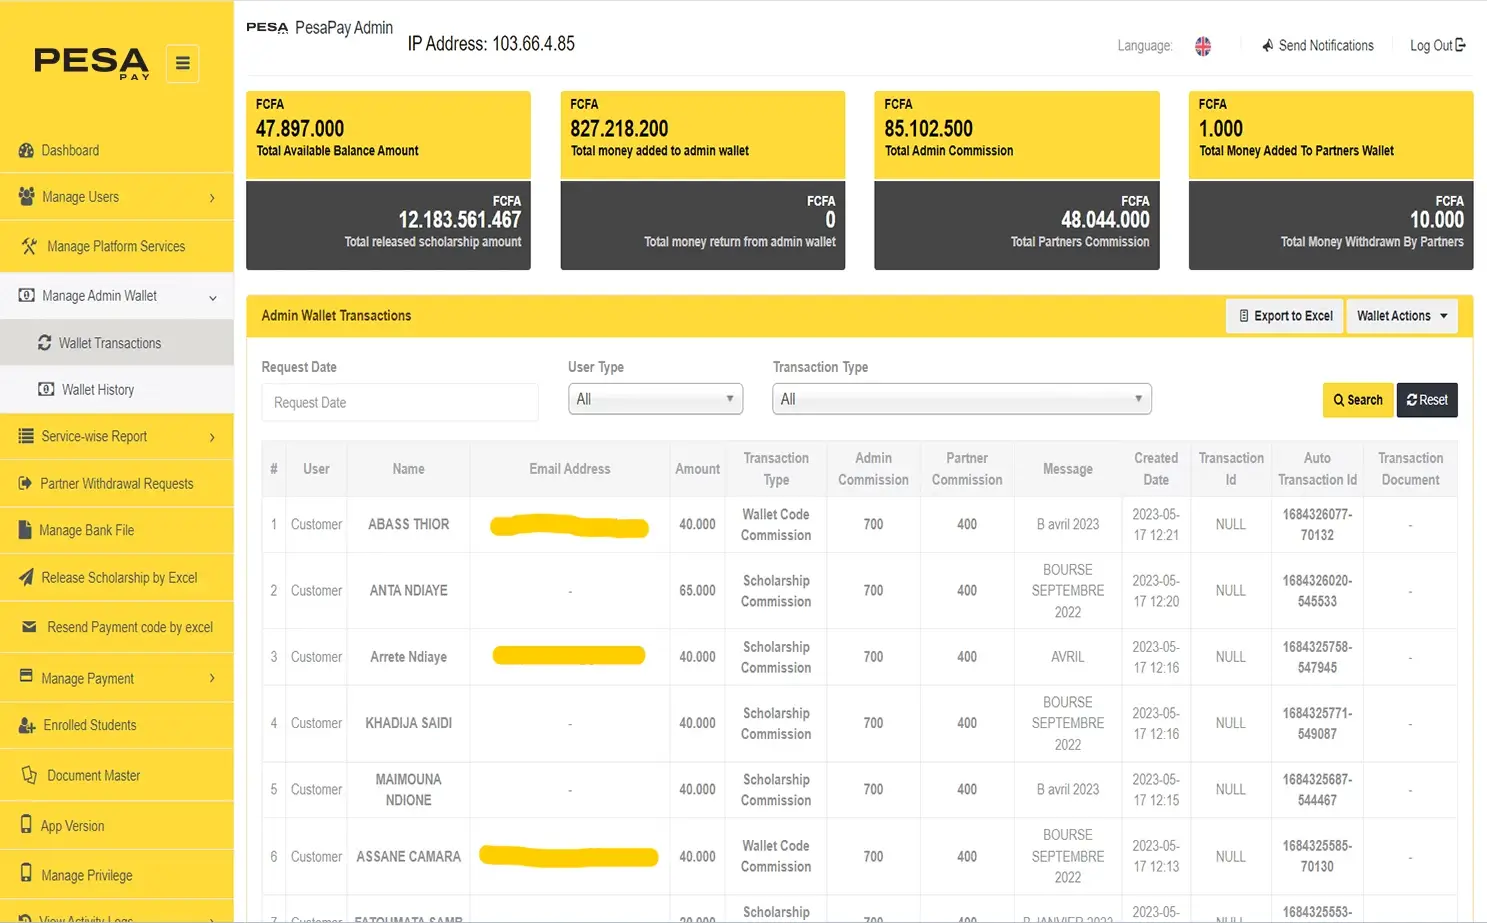Open Release Scholarship by Excel icon
Image resolution: width=1487 pixels, height=923 pixels.
click(x=28, y=577)
